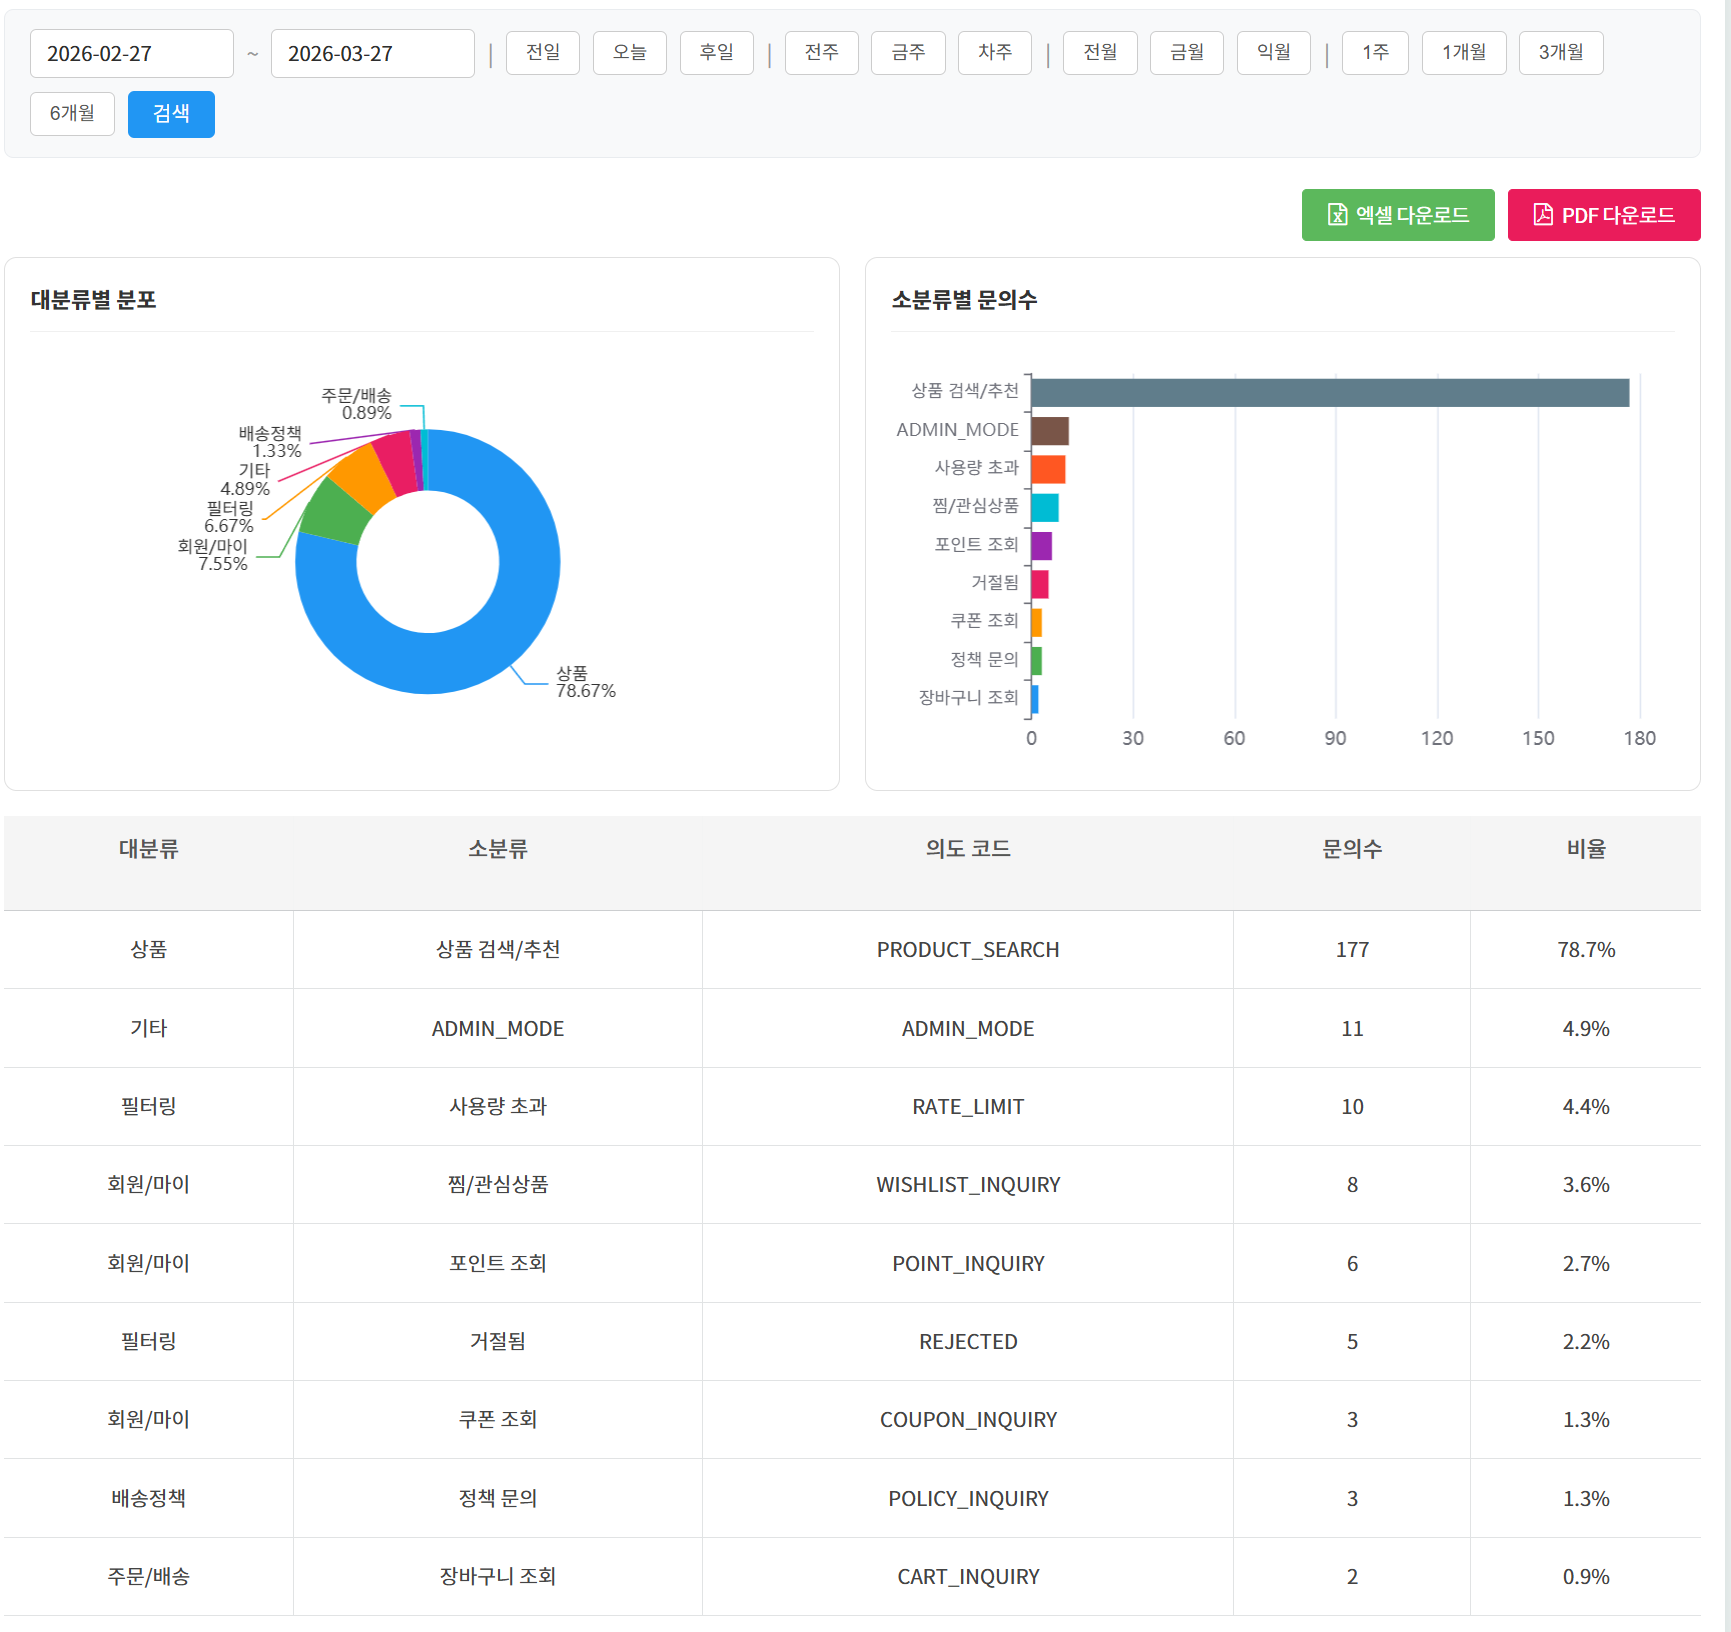Choose the 전주 quick range button
The height and width of the screenshot is (1632, 1731).
tap(821, 53)
